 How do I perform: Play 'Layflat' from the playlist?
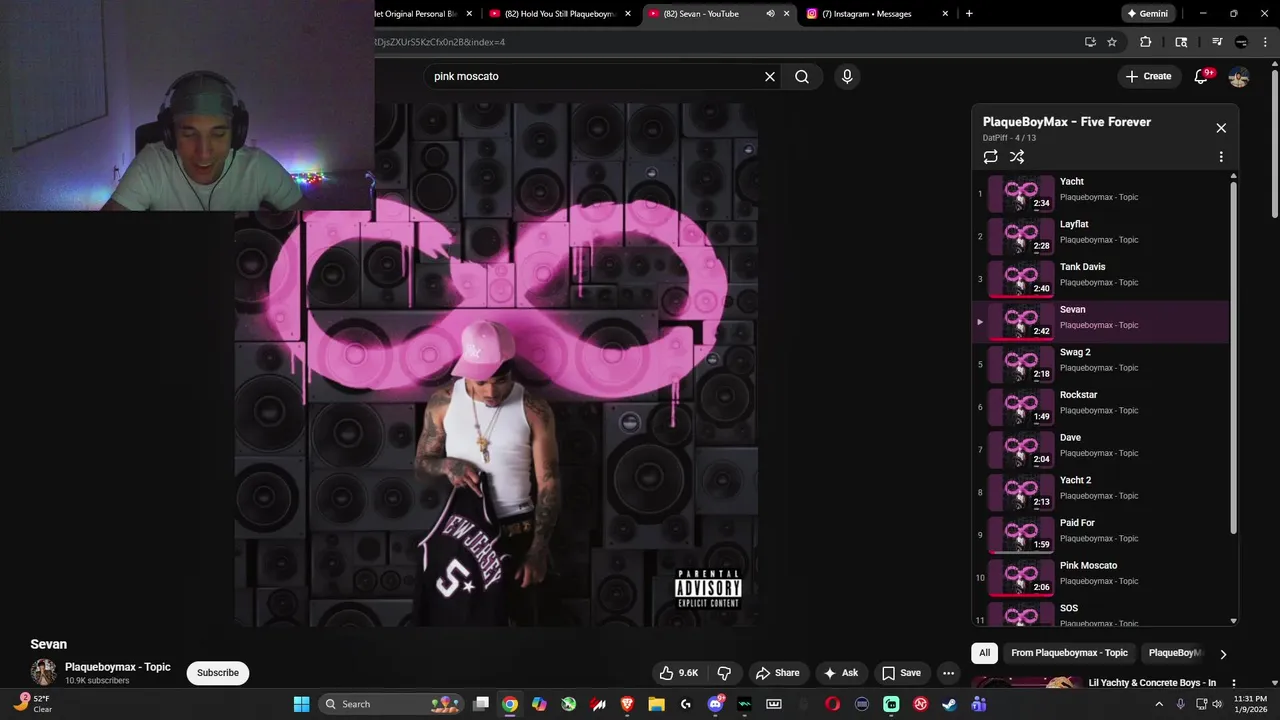1100,236
